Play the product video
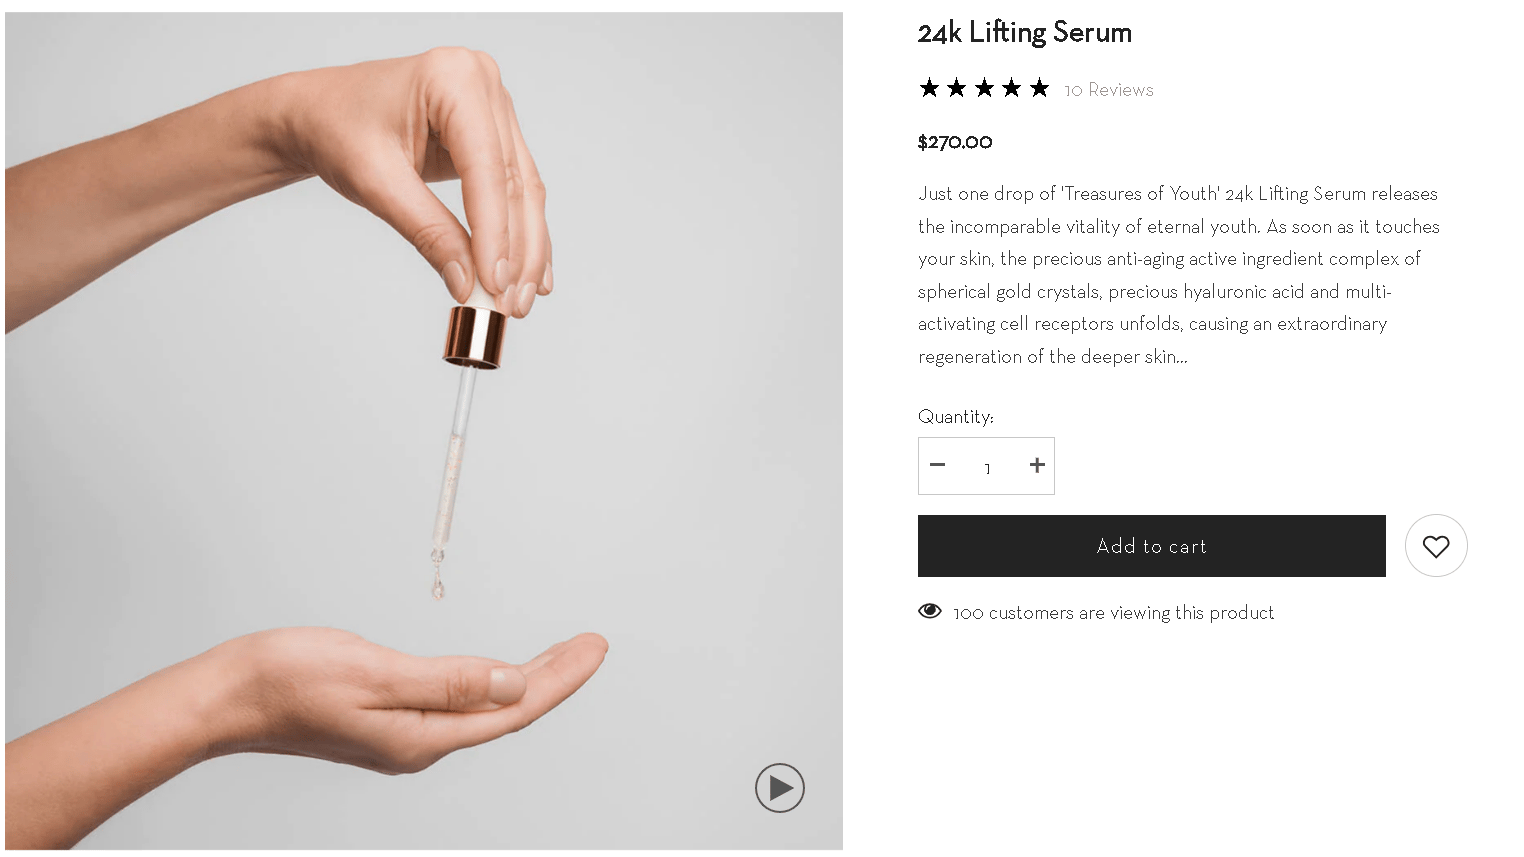This screenshot has height=857, width=1524. pyautogui.click(x=780, y=788)
